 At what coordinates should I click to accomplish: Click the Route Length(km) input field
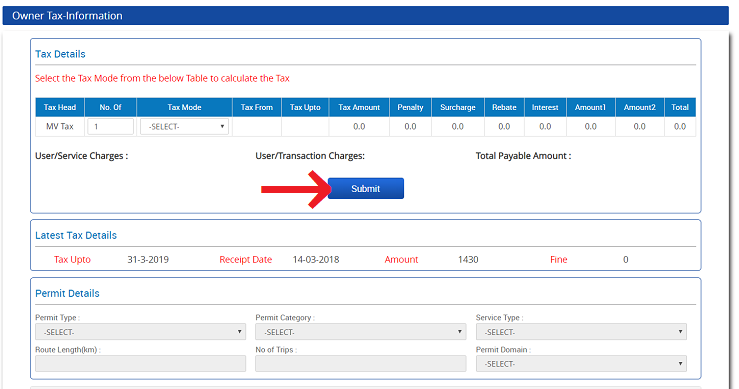click(x=140, y=364)
